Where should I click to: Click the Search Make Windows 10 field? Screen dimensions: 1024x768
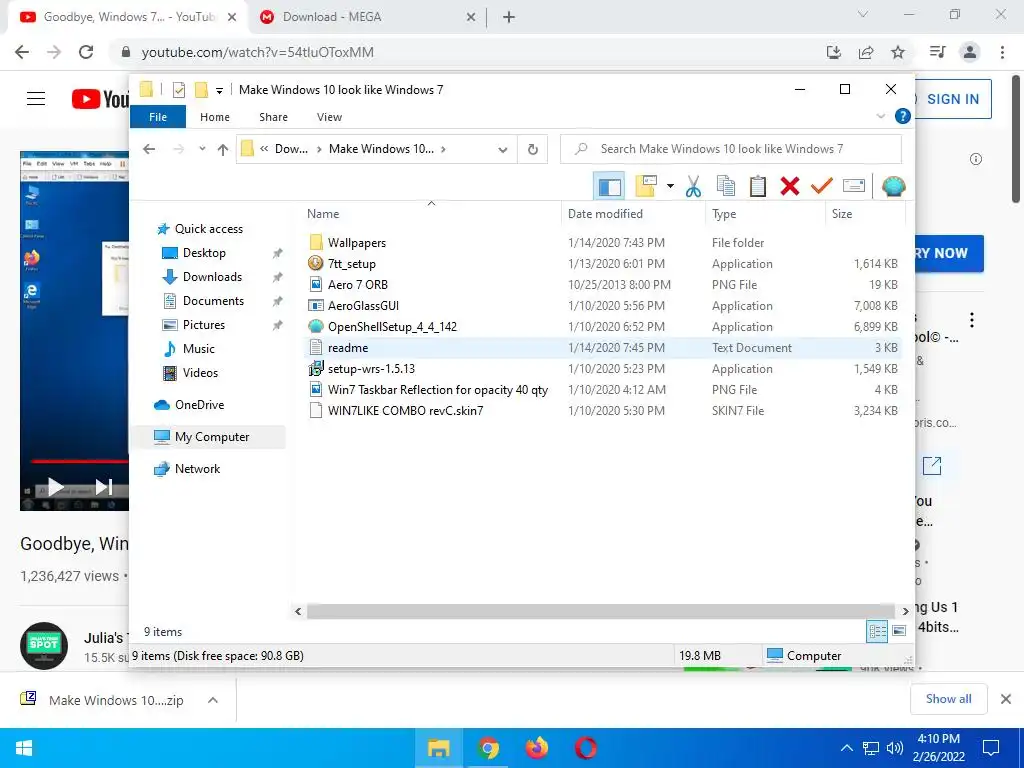tap(731, 149)
